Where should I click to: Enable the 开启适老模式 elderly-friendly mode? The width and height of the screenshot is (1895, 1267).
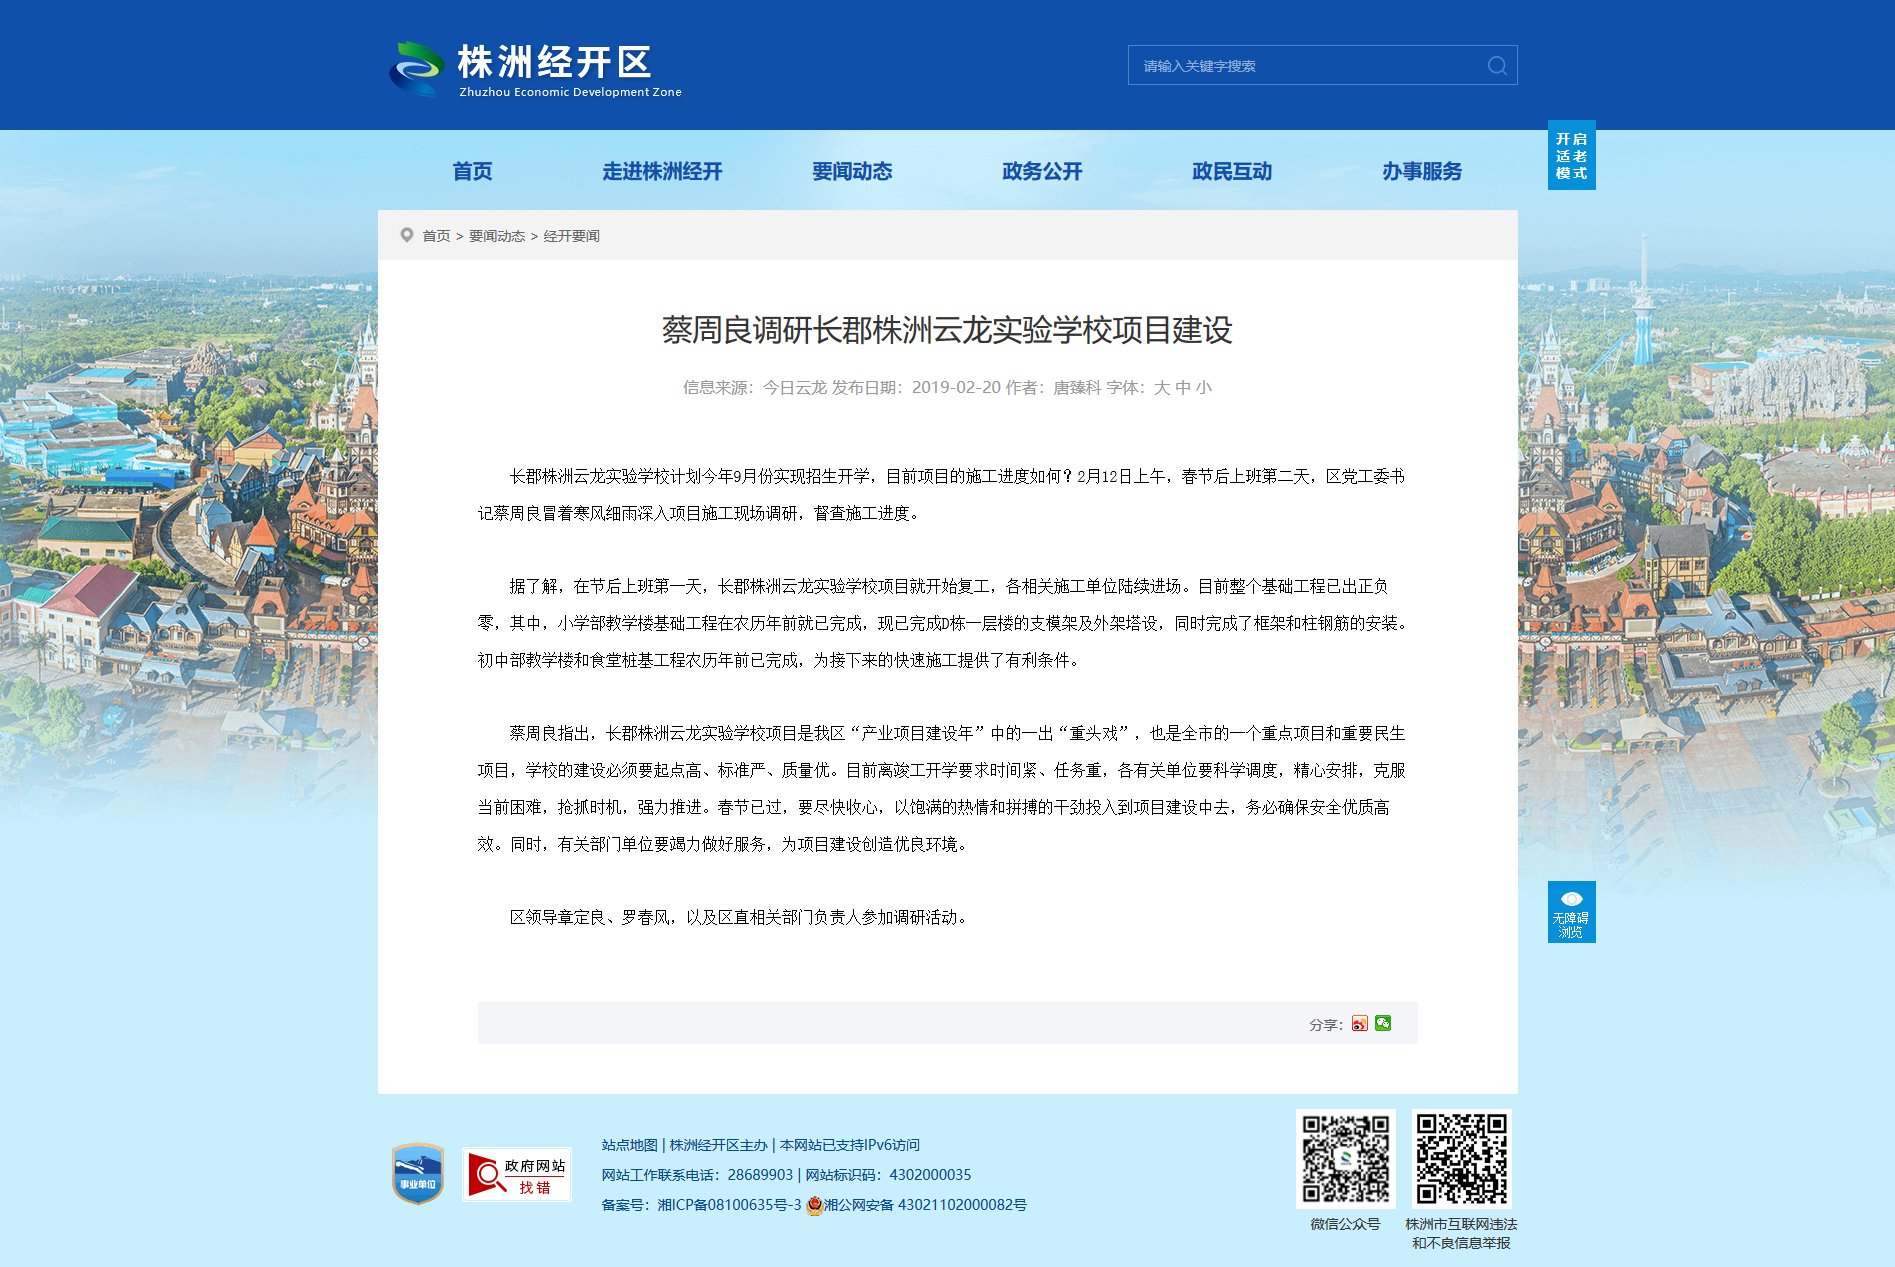point(1571,155)
